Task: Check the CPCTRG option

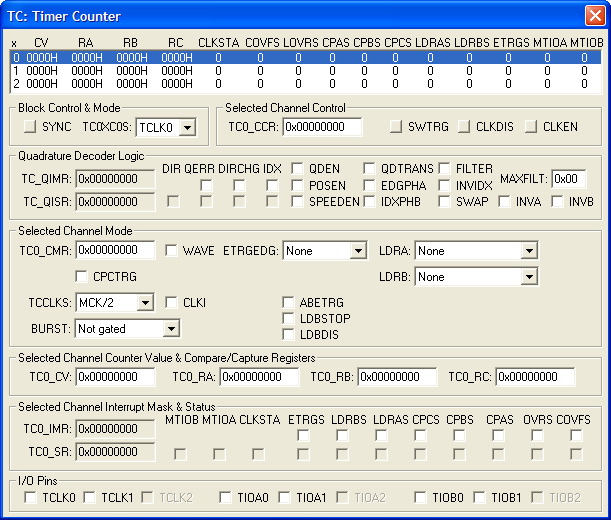Action: tap(81, 276)
